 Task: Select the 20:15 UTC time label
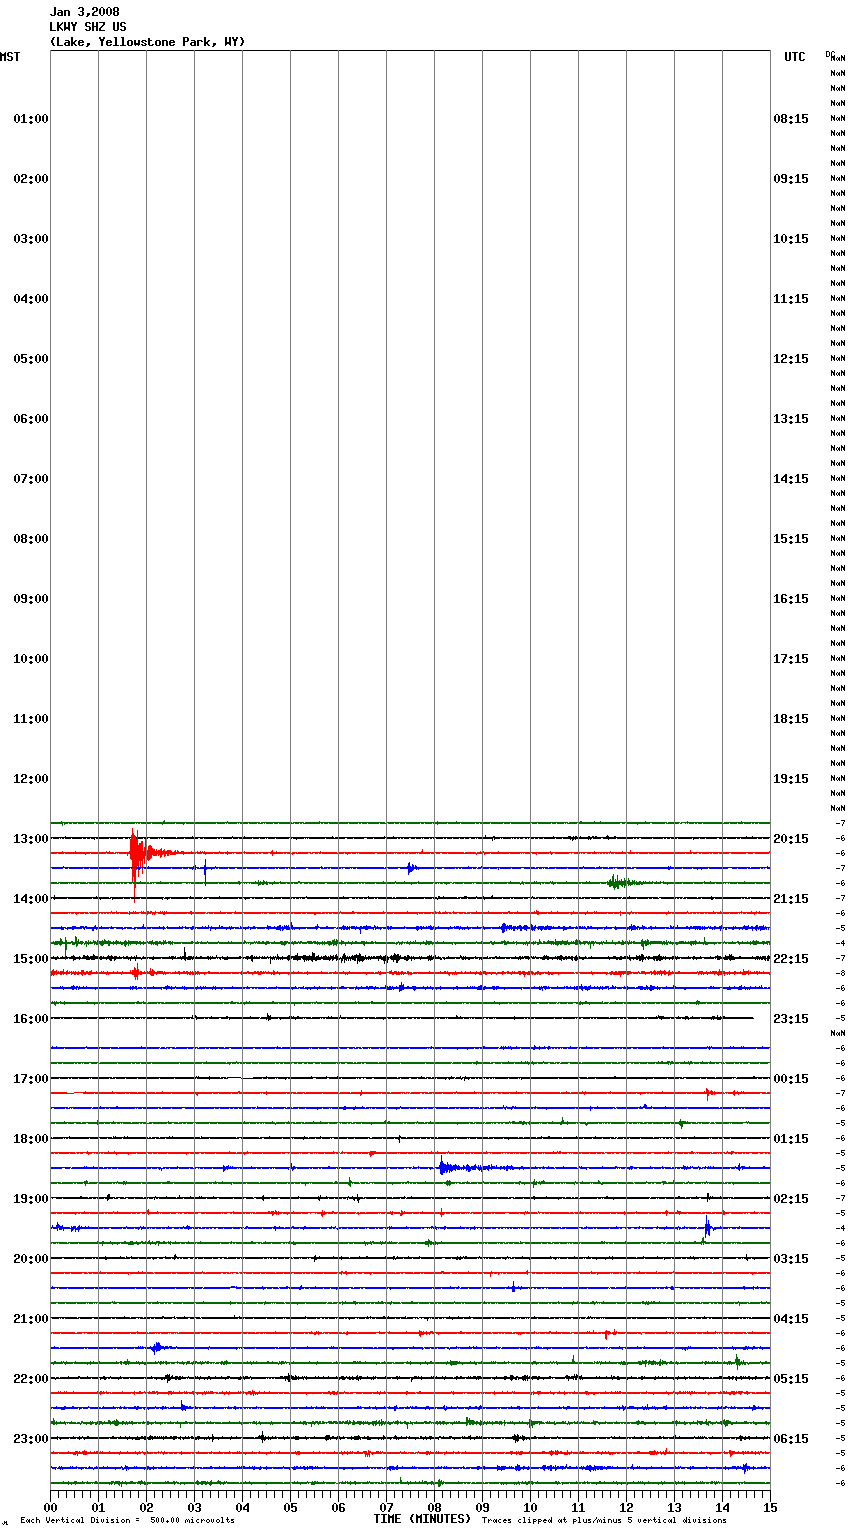[790, 839]
